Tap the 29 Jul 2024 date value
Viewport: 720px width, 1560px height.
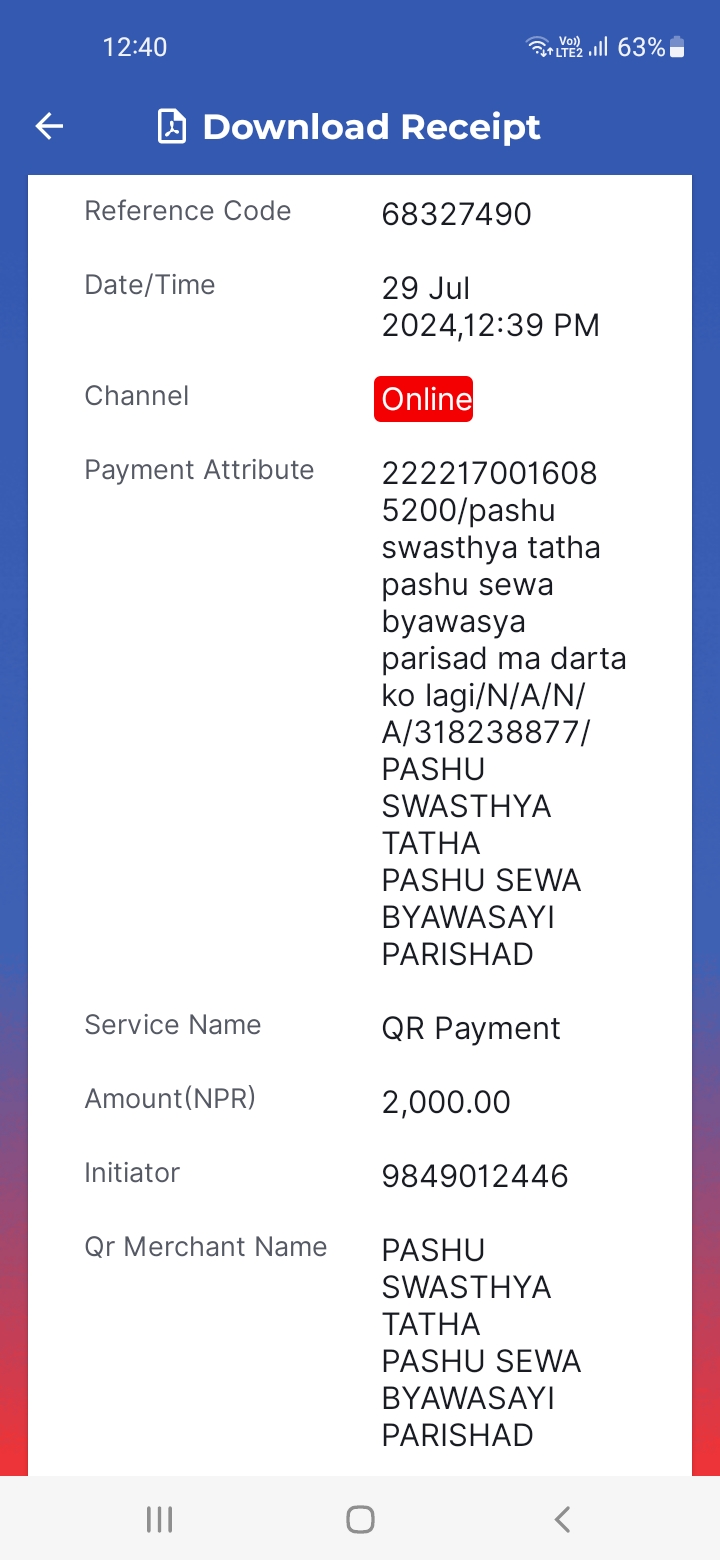491,306
